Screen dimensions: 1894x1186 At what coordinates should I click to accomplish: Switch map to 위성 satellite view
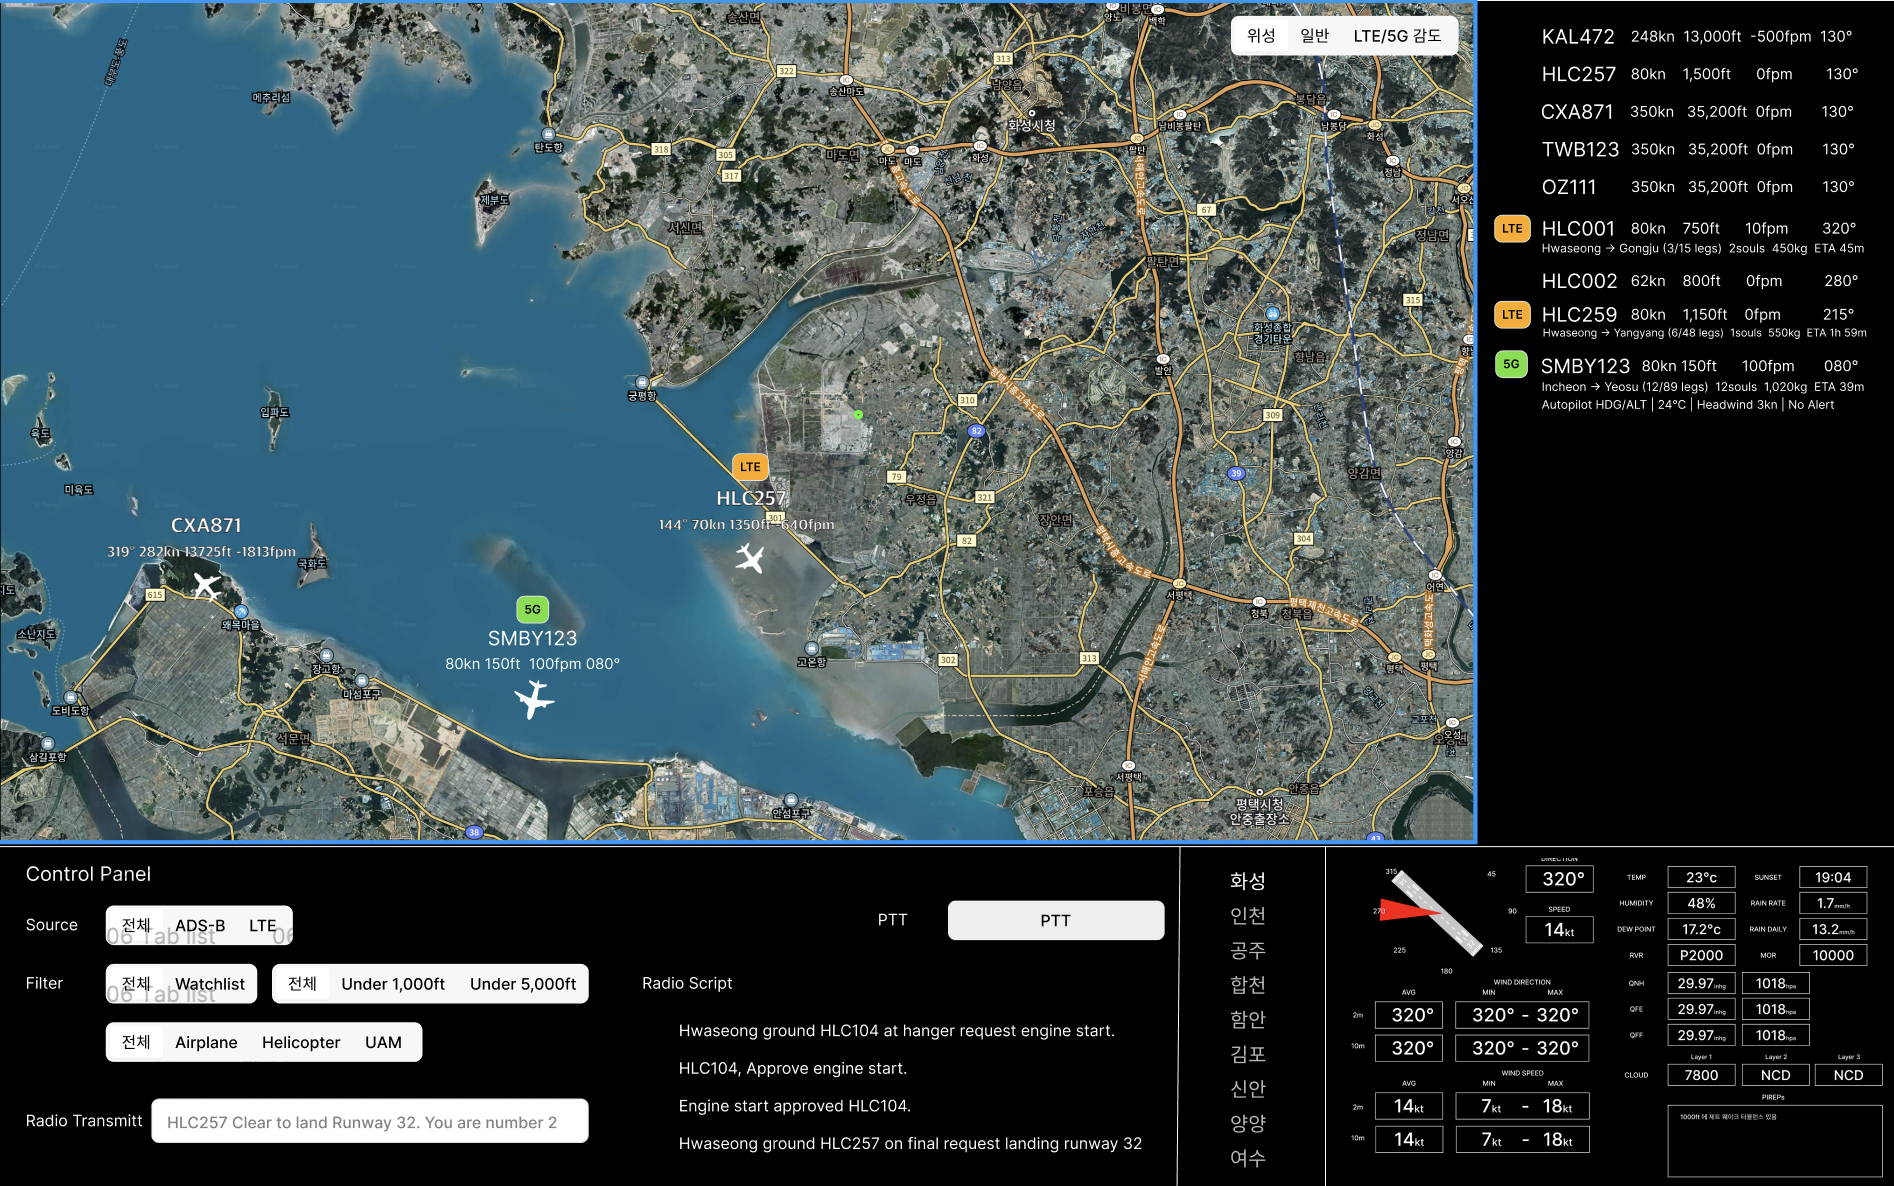pos(1261,36)
